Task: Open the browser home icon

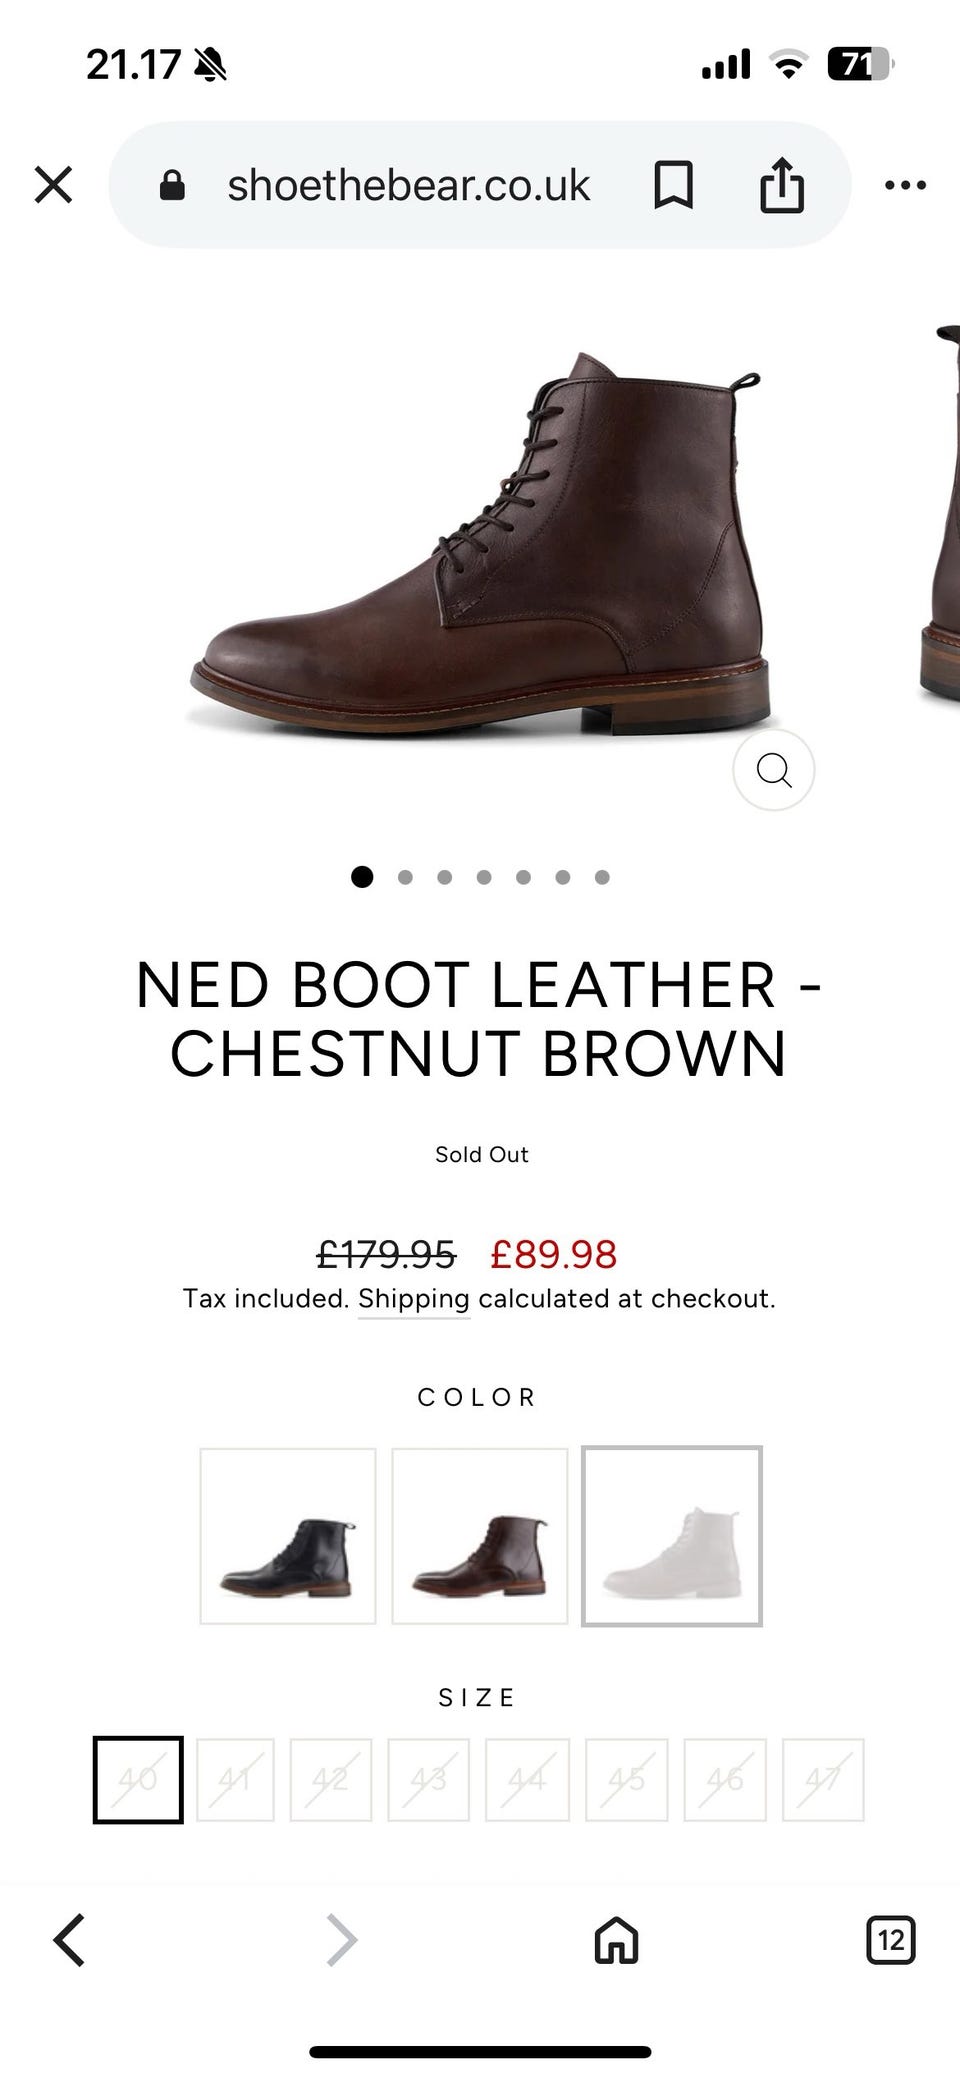Action: (x=616, y=1940)
